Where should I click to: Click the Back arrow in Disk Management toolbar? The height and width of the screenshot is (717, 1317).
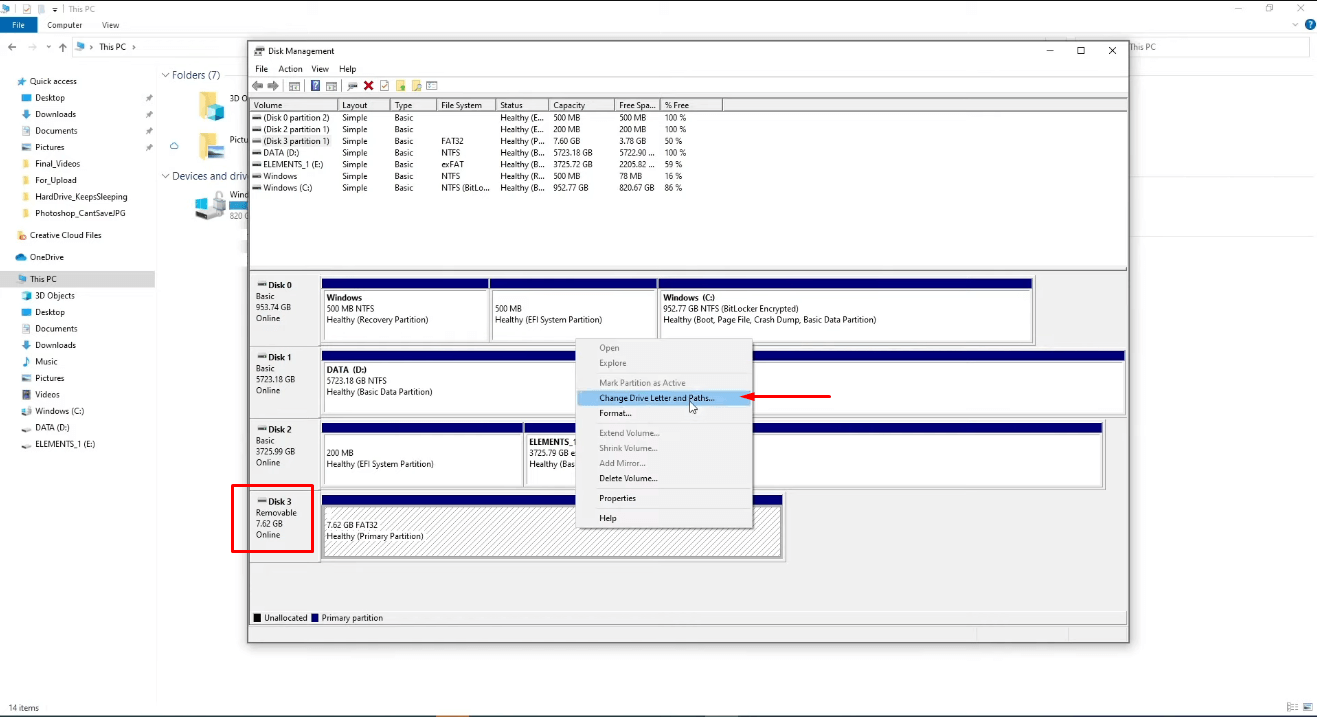[258, 86]
